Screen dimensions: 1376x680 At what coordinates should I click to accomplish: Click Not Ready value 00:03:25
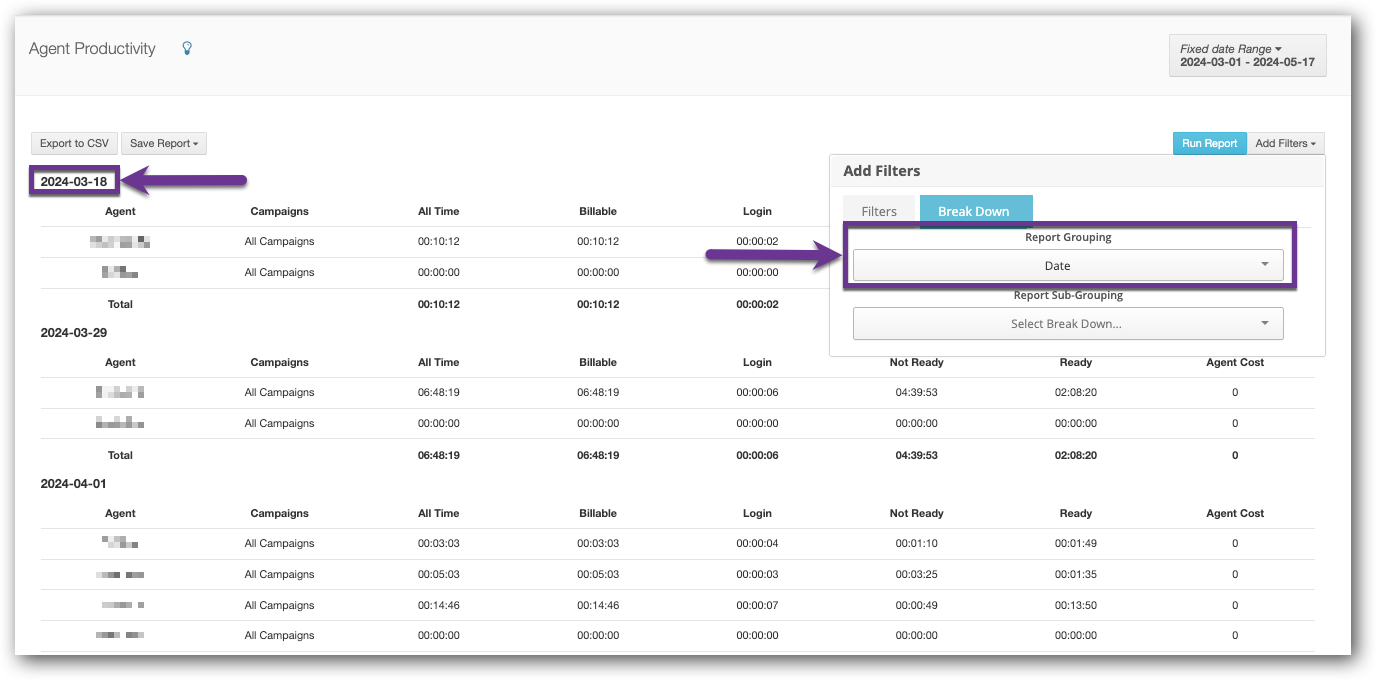(x=916, y=574)
